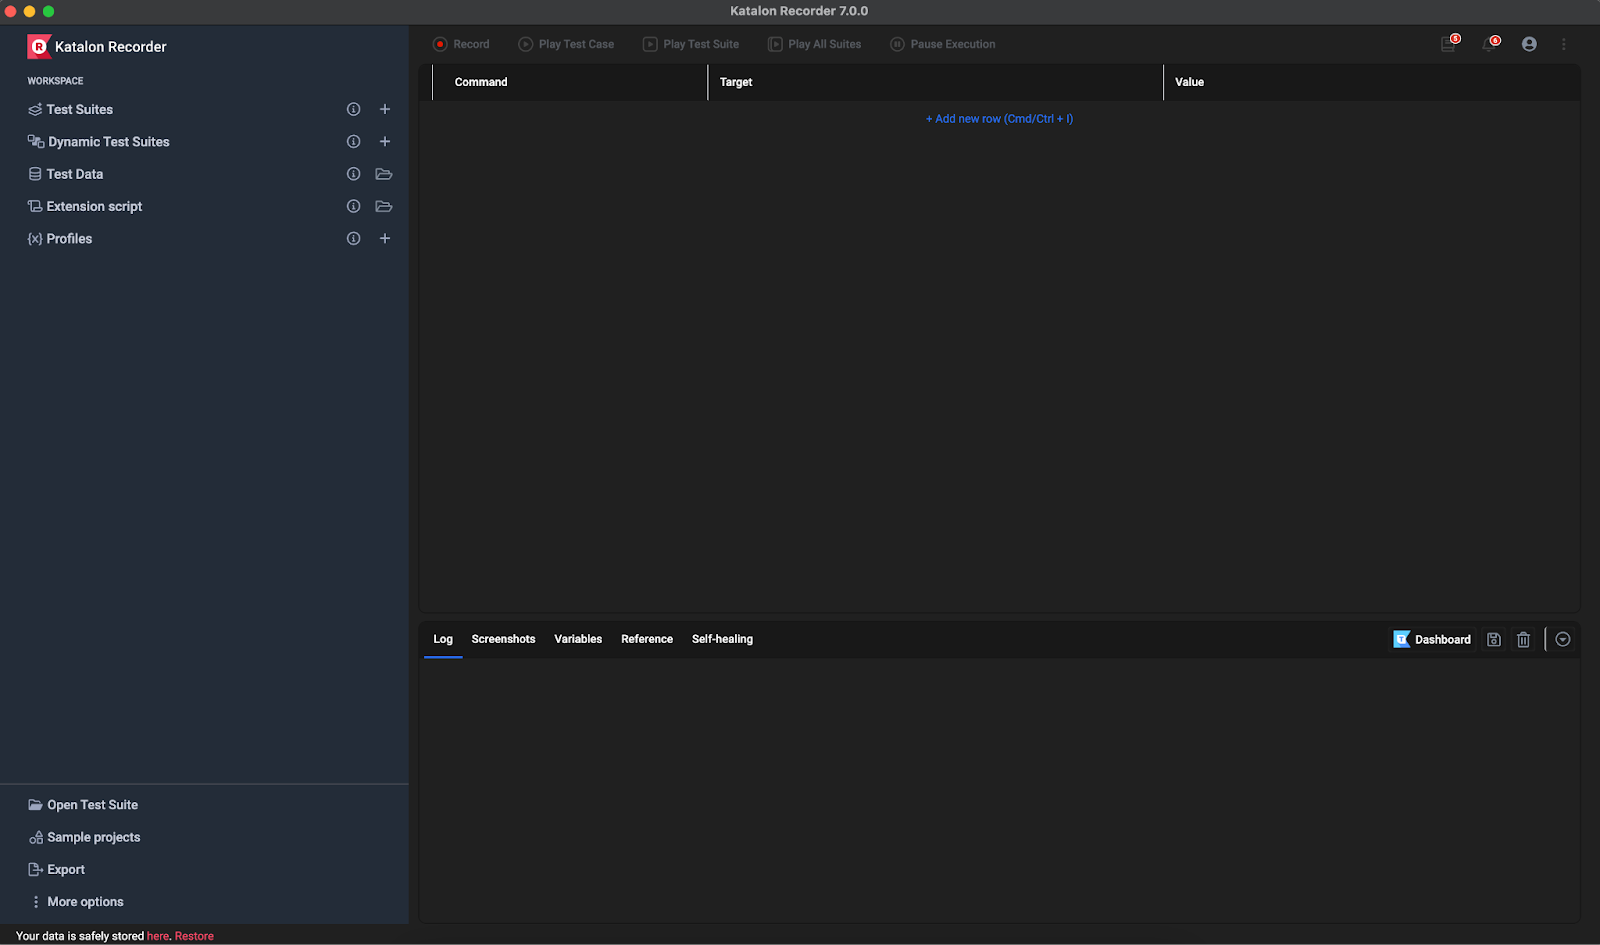Switch to the Variables tab

point(578,639)
